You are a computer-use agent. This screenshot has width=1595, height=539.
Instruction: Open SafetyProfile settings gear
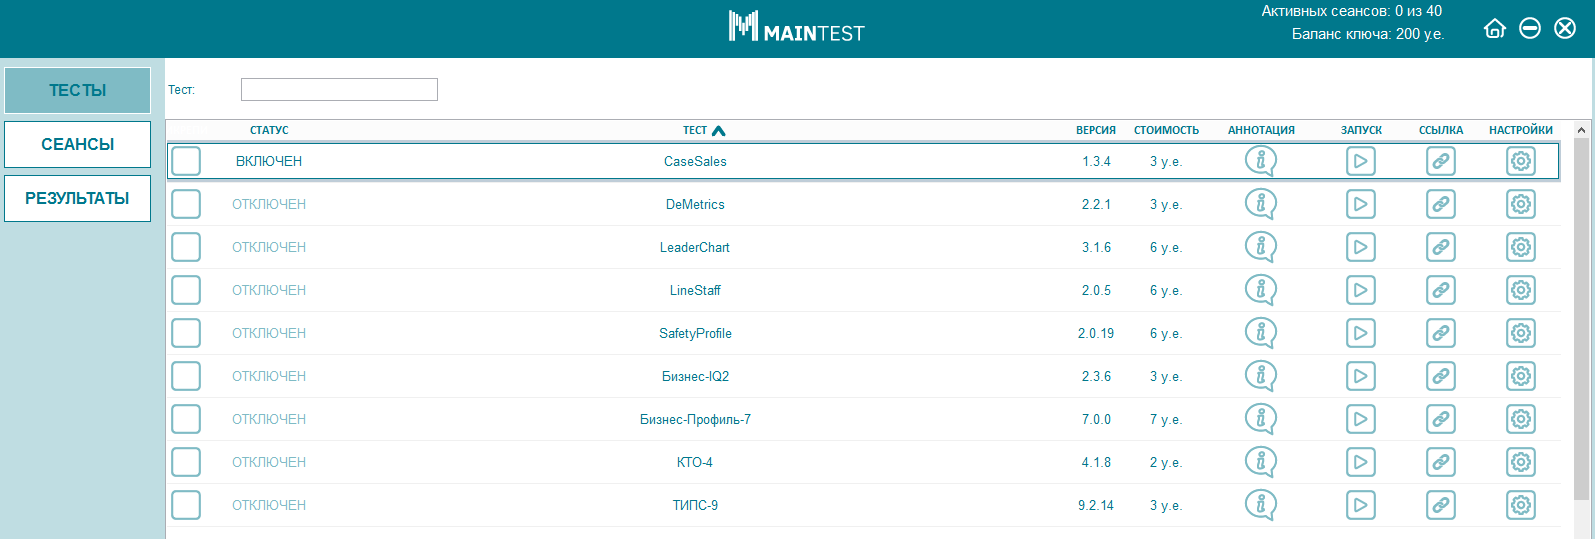[1520, 333]
